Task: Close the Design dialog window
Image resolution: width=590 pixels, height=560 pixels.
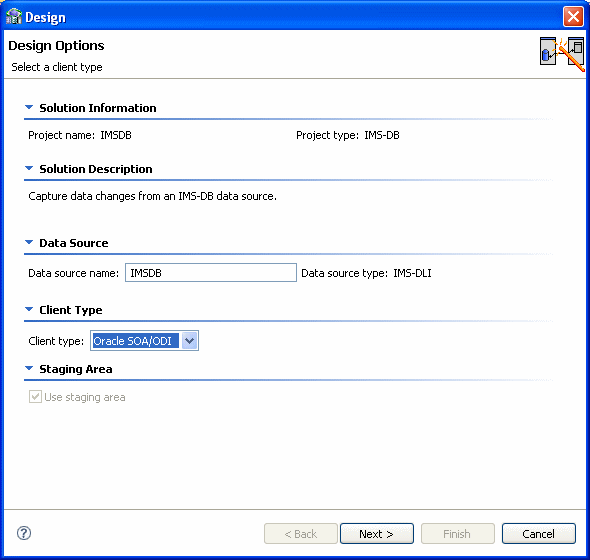Action: [573, 17]
